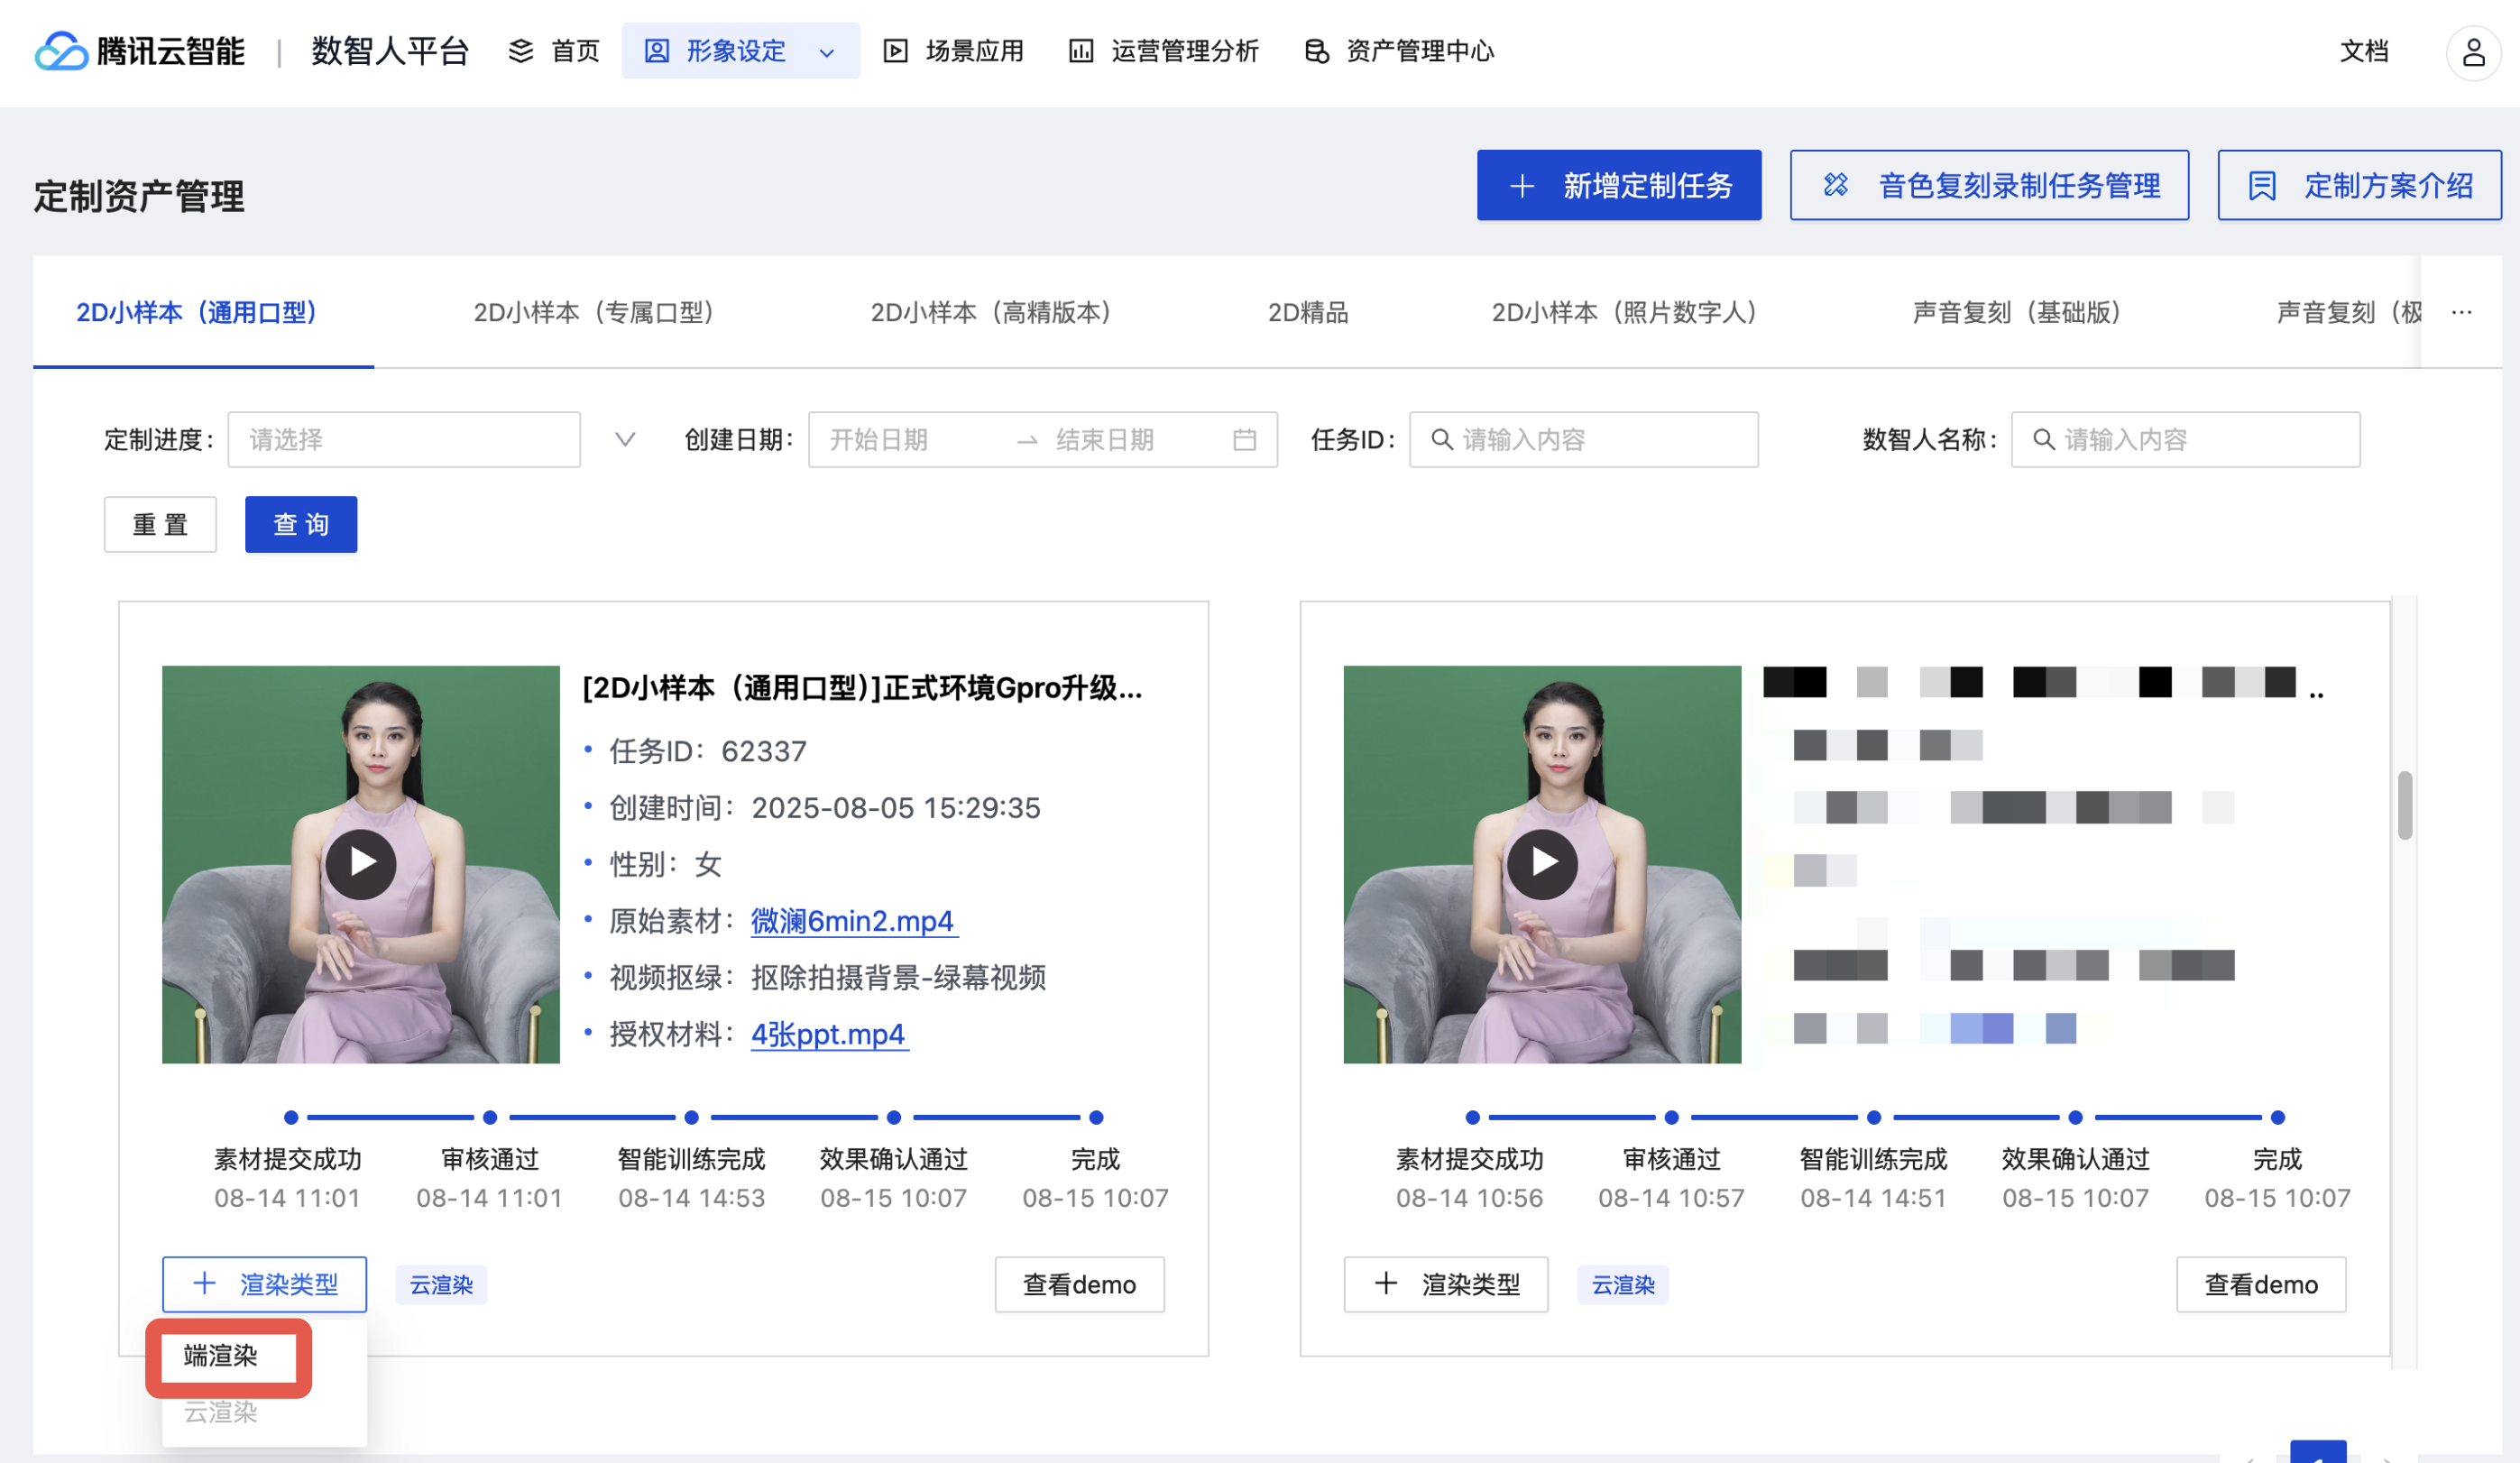Go to 资产管理中心 in navigation

coord(1399,51)
